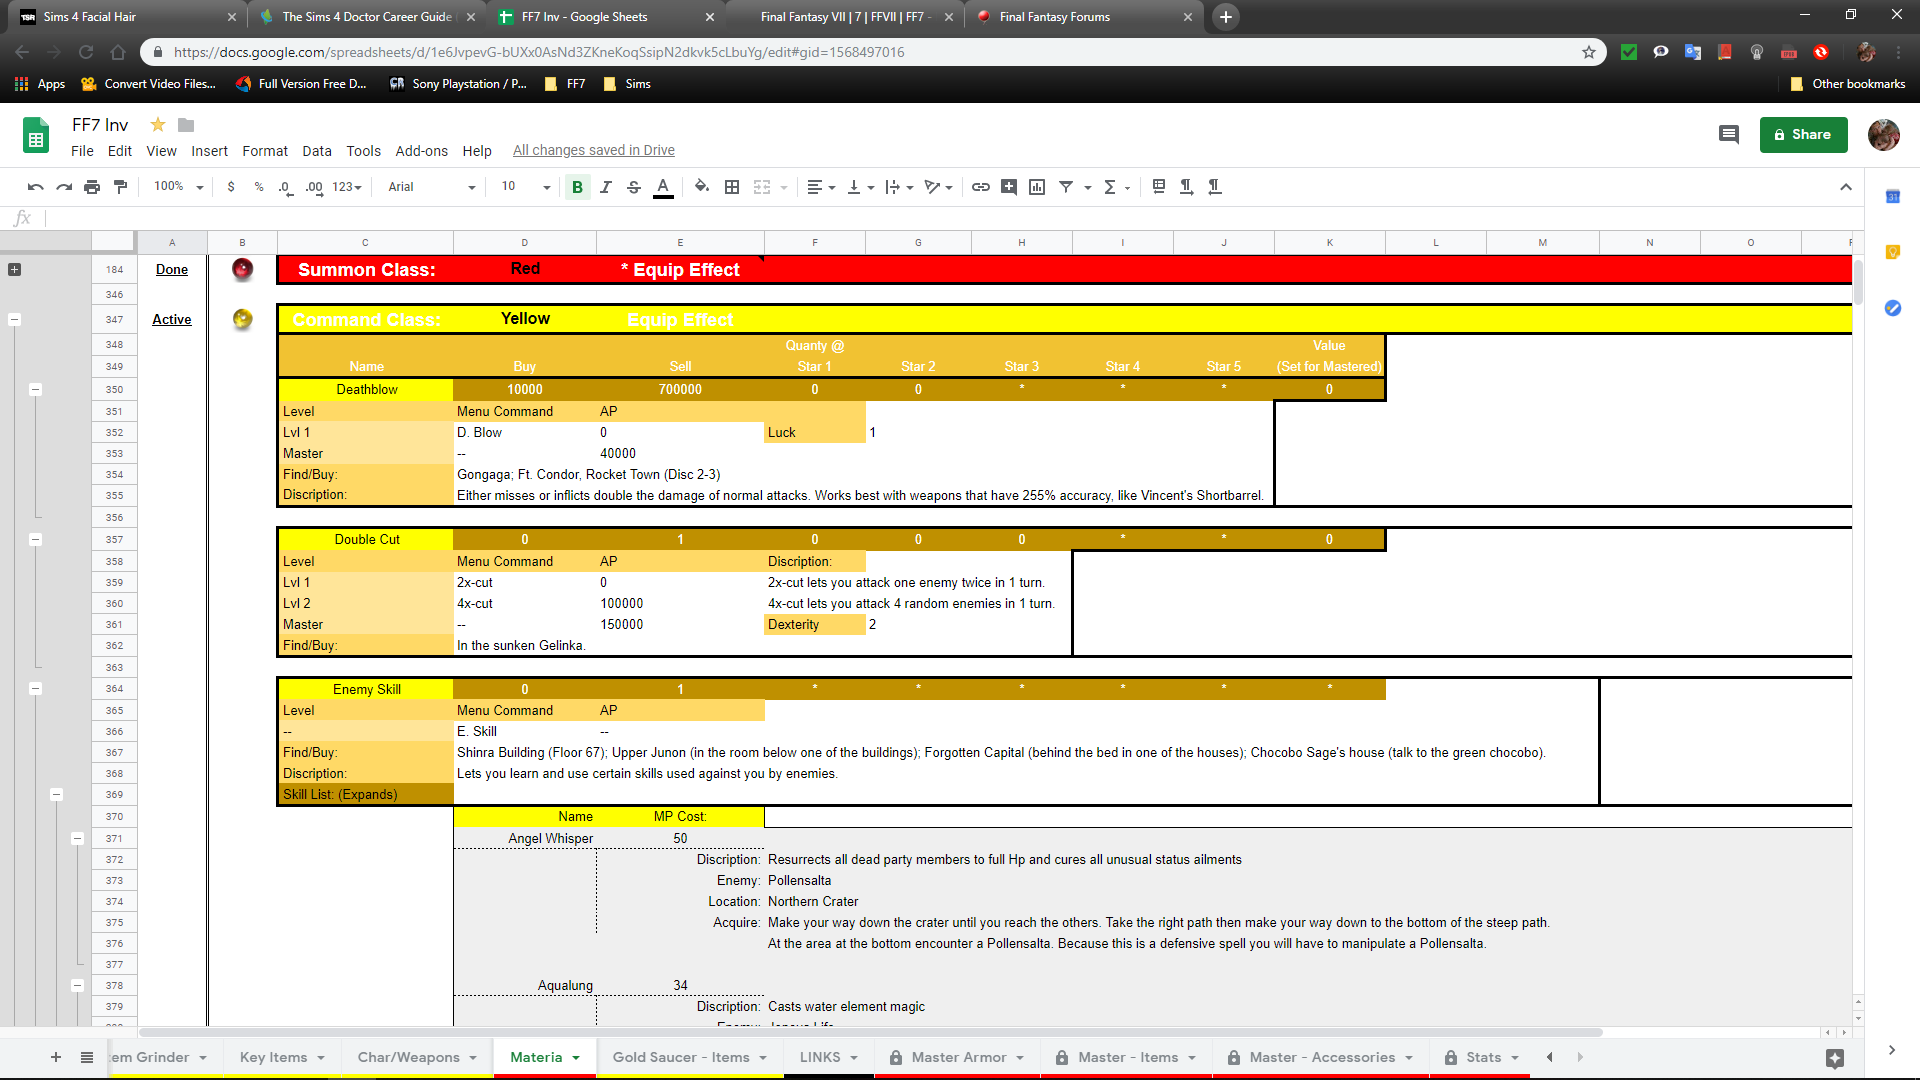
Task: Click the Undo icon in toolbar
Action: 36,187
